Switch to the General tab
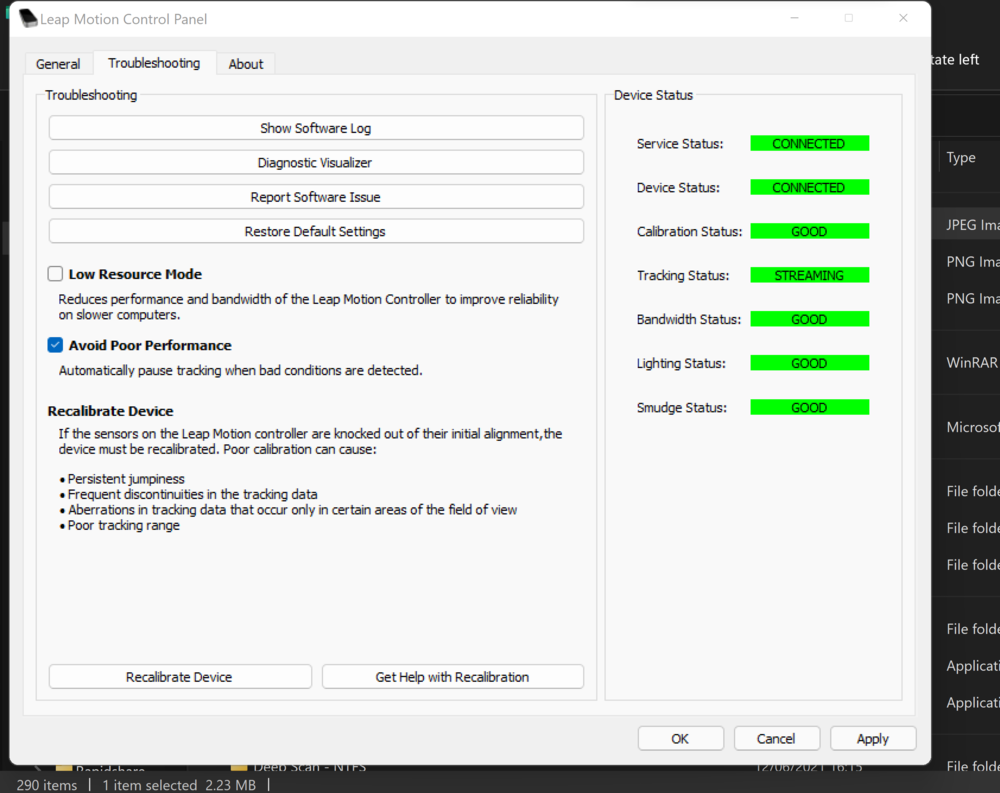The height and width of the screenshot is (793, 1000). (x=58, y=63)
